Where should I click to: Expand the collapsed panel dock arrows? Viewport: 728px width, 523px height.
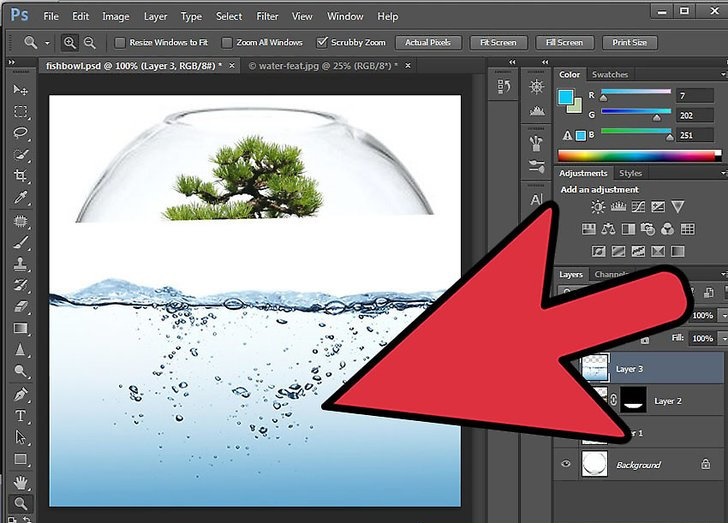(x=512, y=62)
